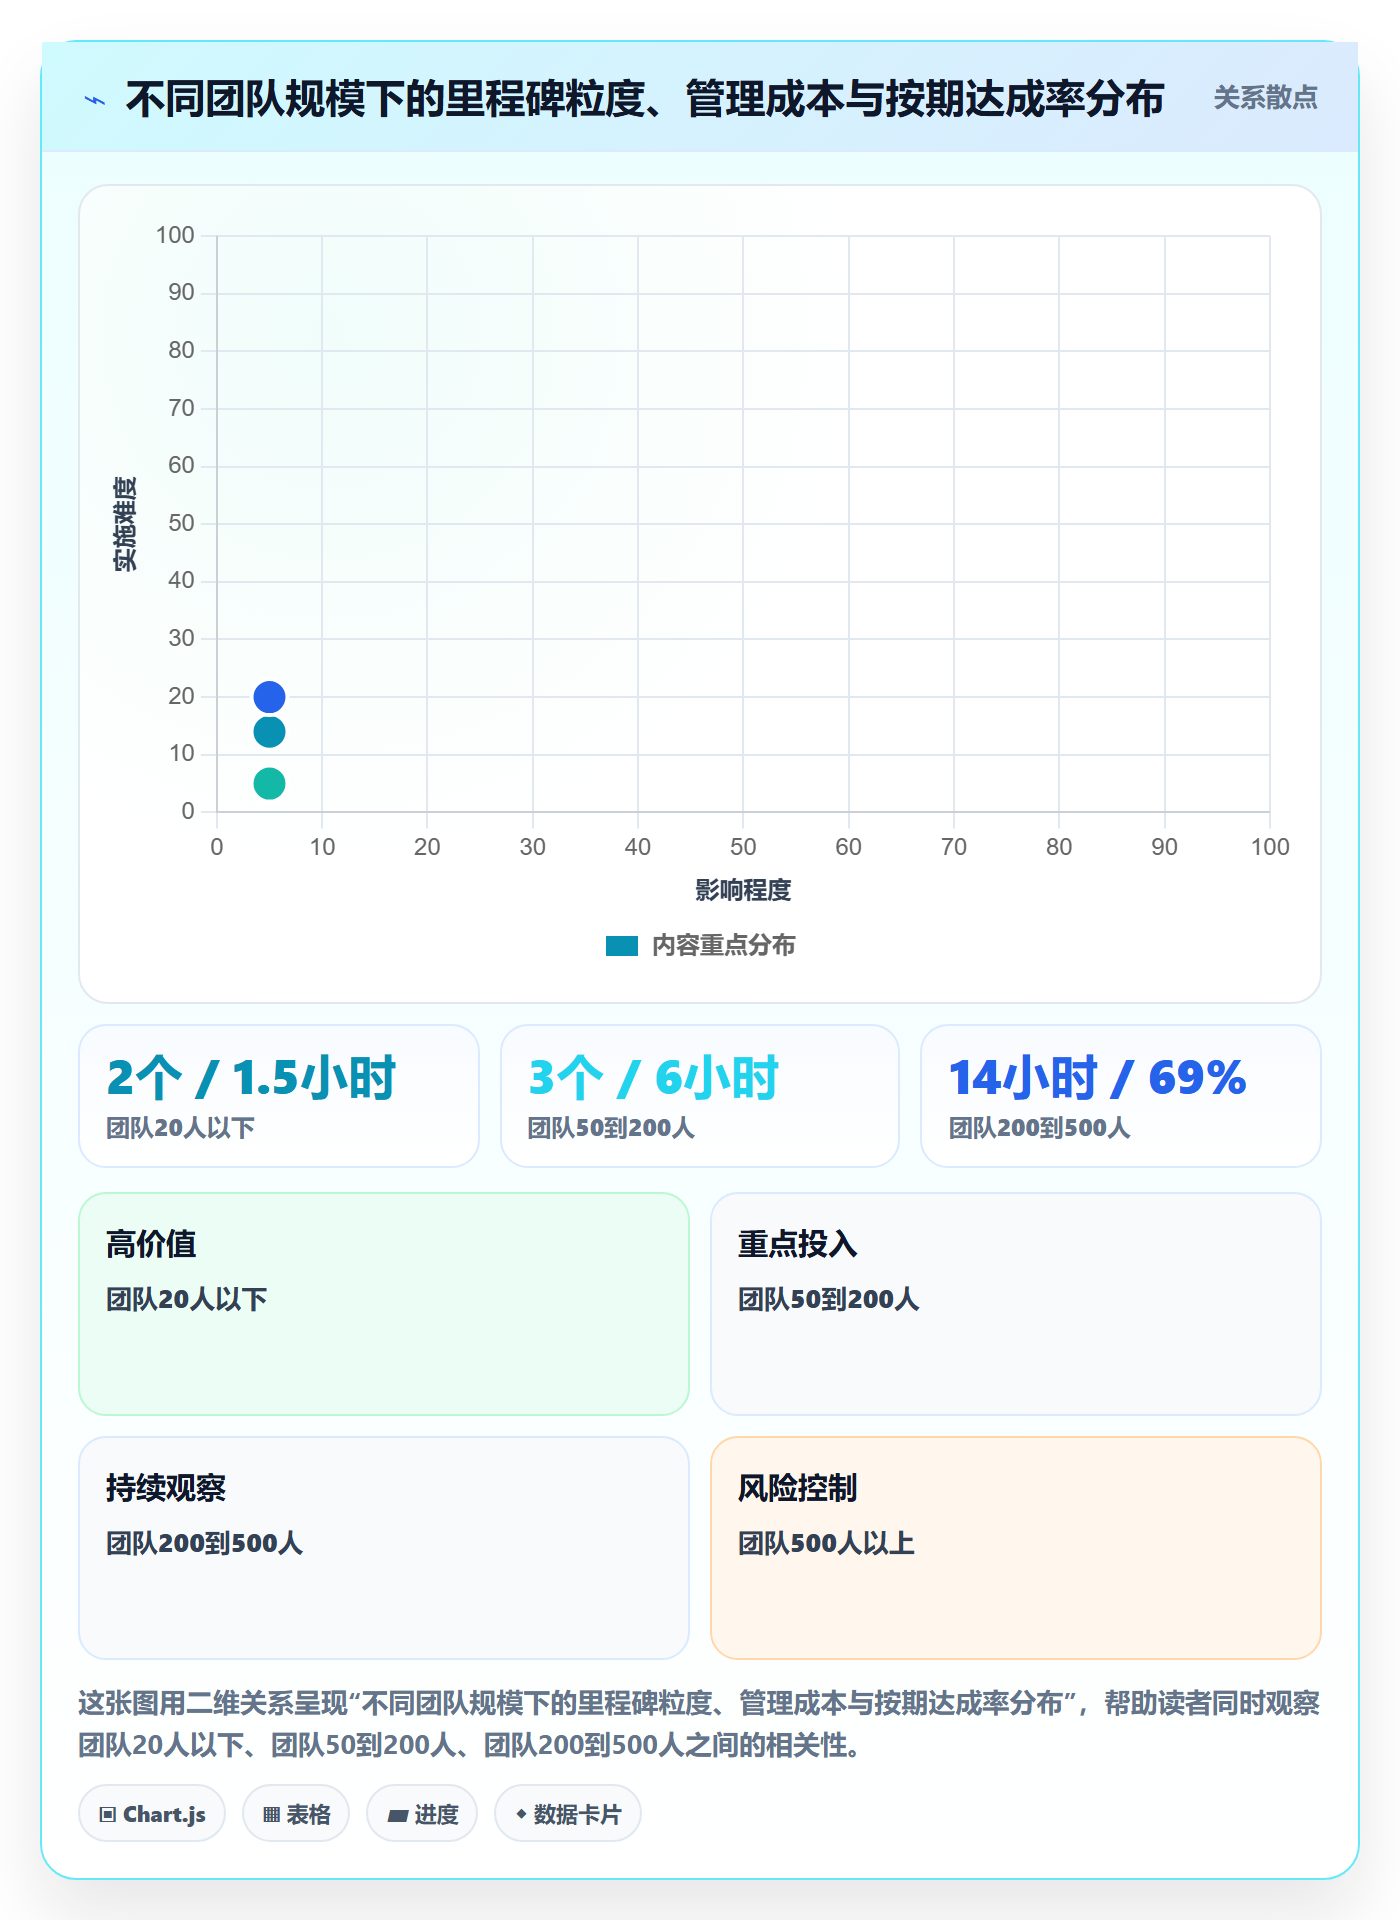Viewport: 1400px width, 1920px height.
Task: Click the 数据卡片 tag
Action: [x=568, y=1814]
